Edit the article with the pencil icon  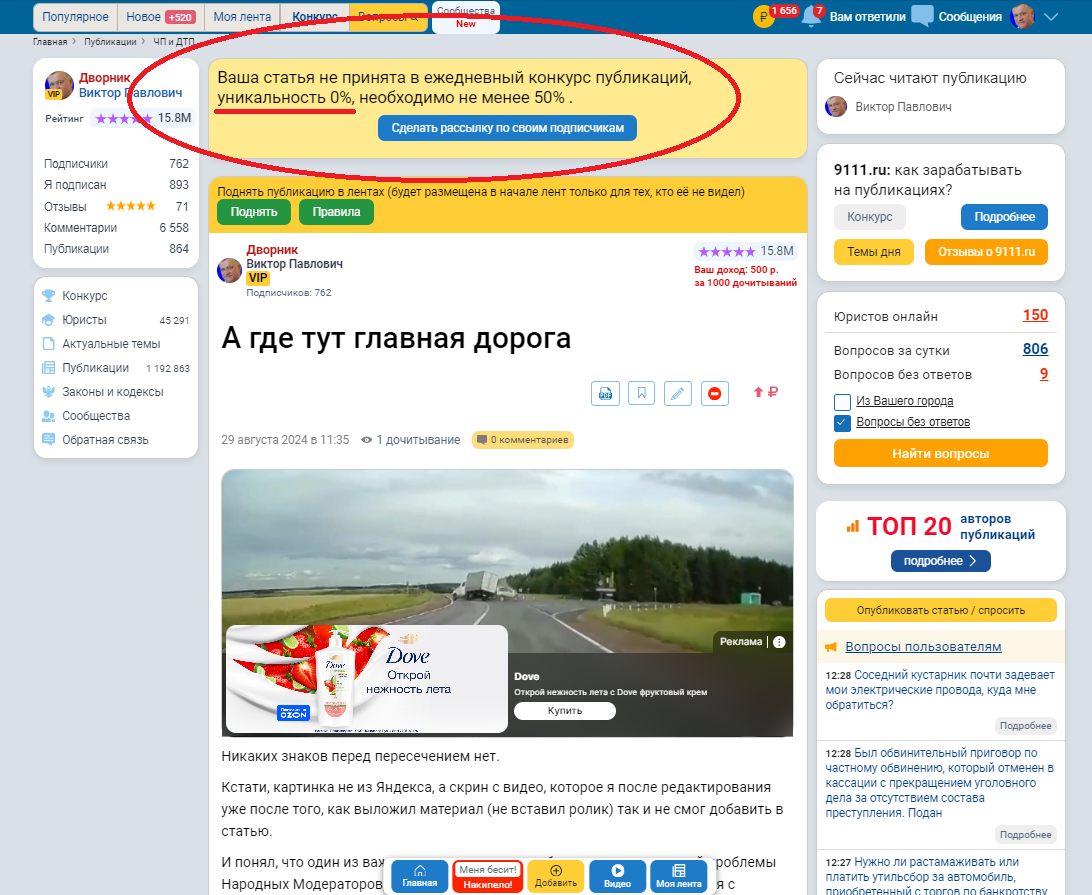678,393
